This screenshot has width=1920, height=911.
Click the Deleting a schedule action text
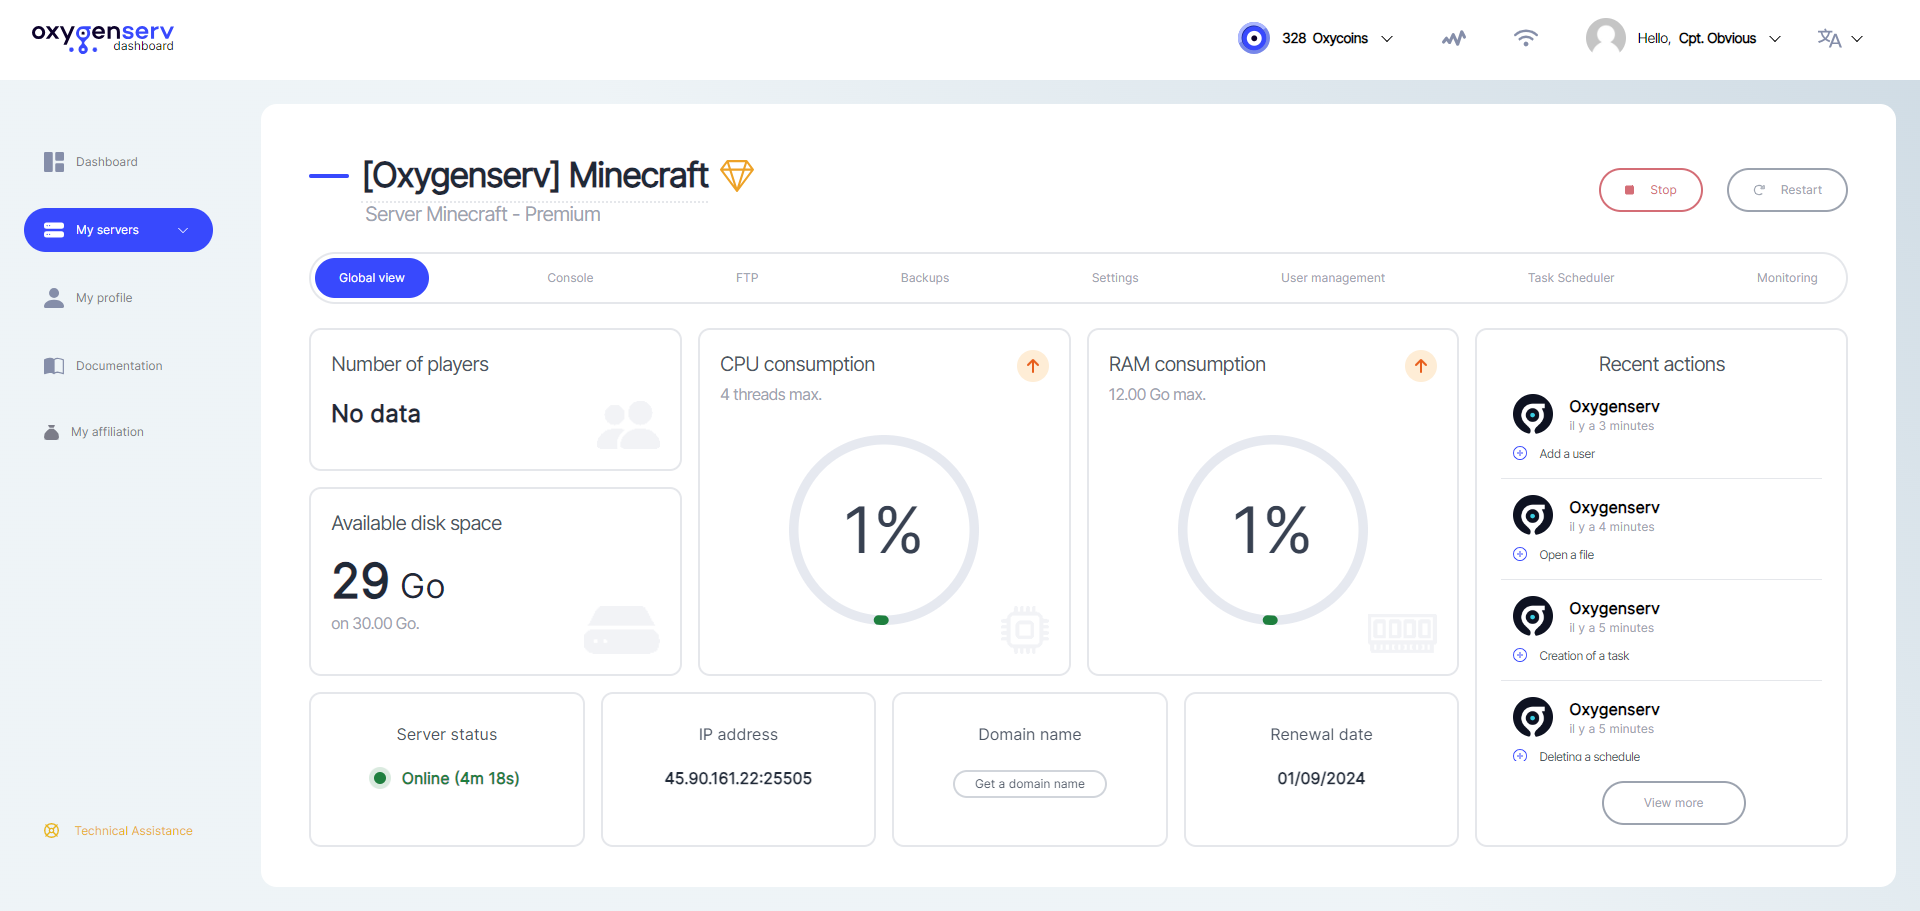coord(1589,757)
